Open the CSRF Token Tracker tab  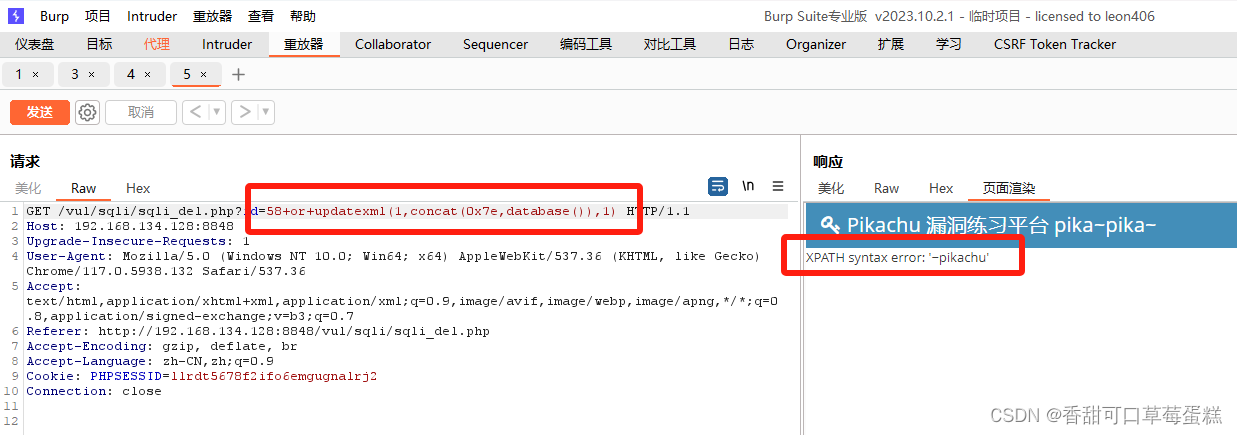tap(1055, 44)
